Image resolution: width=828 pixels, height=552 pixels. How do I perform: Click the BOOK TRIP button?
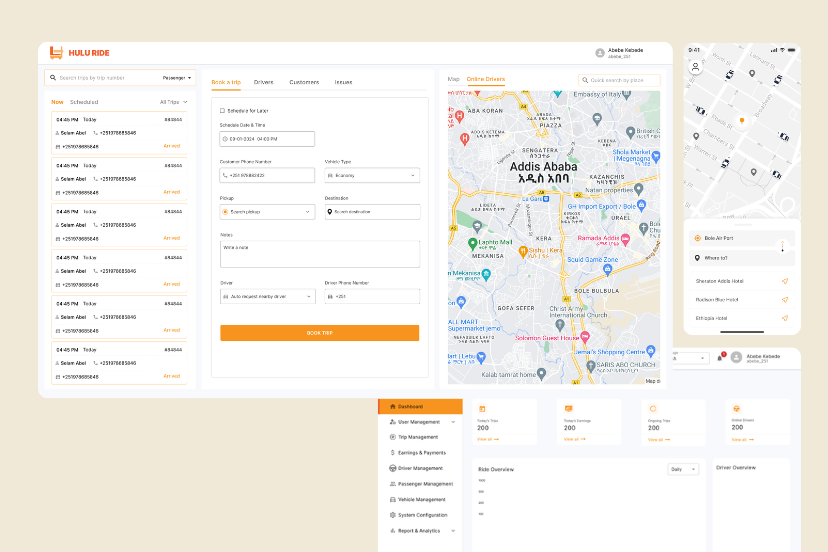point(319,333)
